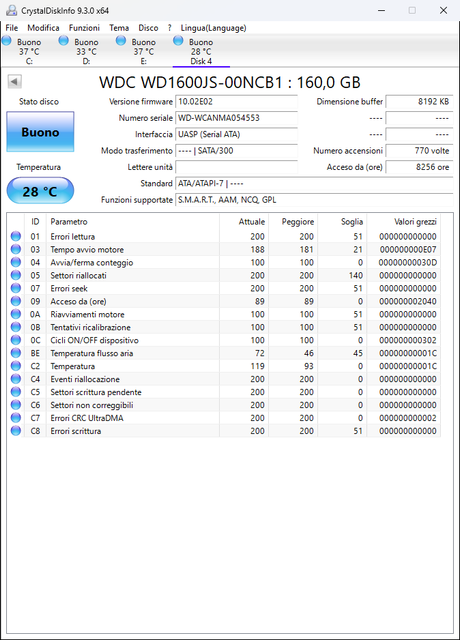Click the Numero accensioni value 770 volte
The height and width of the screenshot is (640, 460).
(419, 151)
